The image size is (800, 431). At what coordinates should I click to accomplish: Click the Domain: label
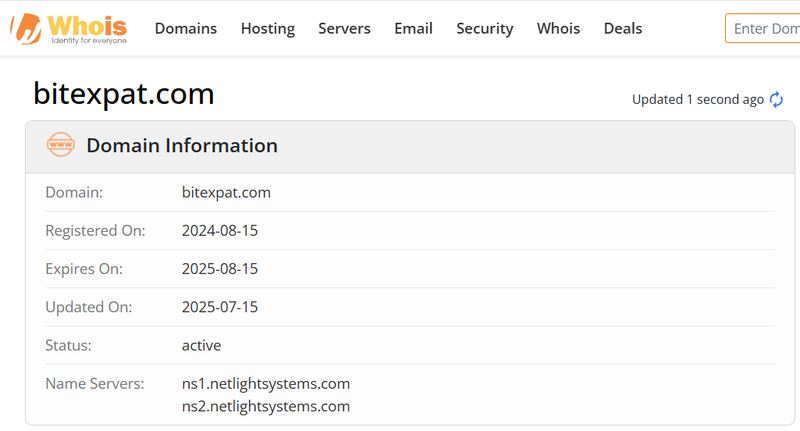[74, 192]
